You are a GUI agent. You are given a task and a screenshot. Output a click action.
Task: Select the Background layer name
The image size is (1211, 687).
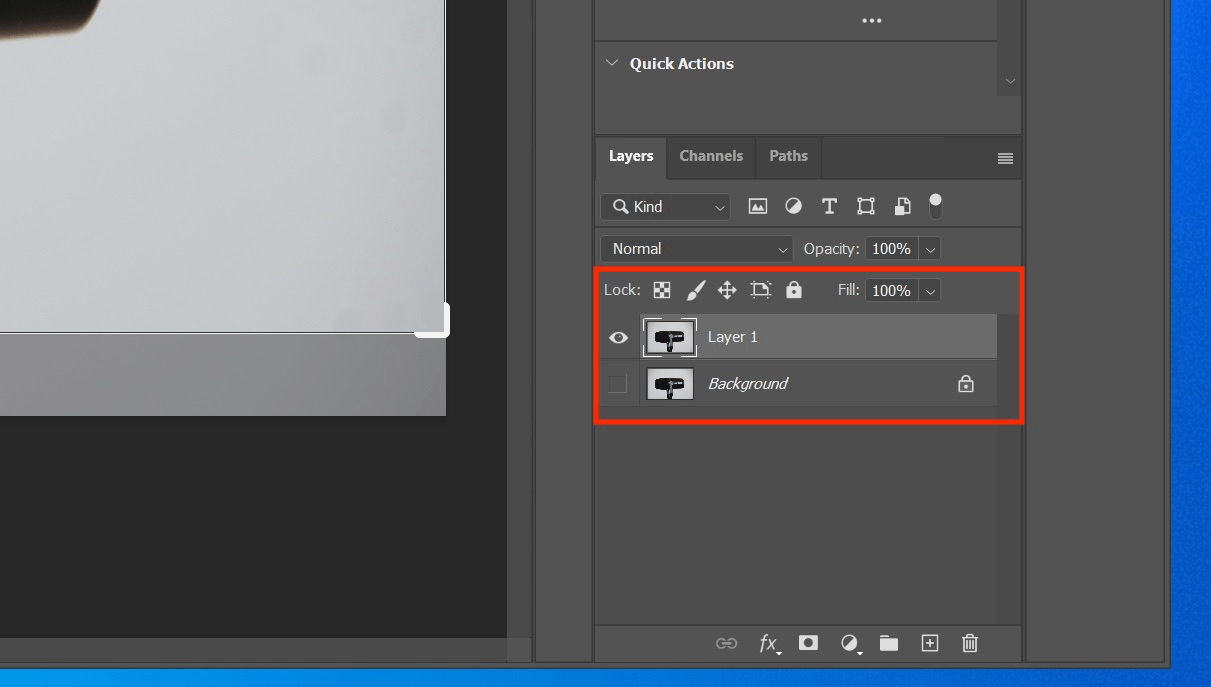point(748,383)
